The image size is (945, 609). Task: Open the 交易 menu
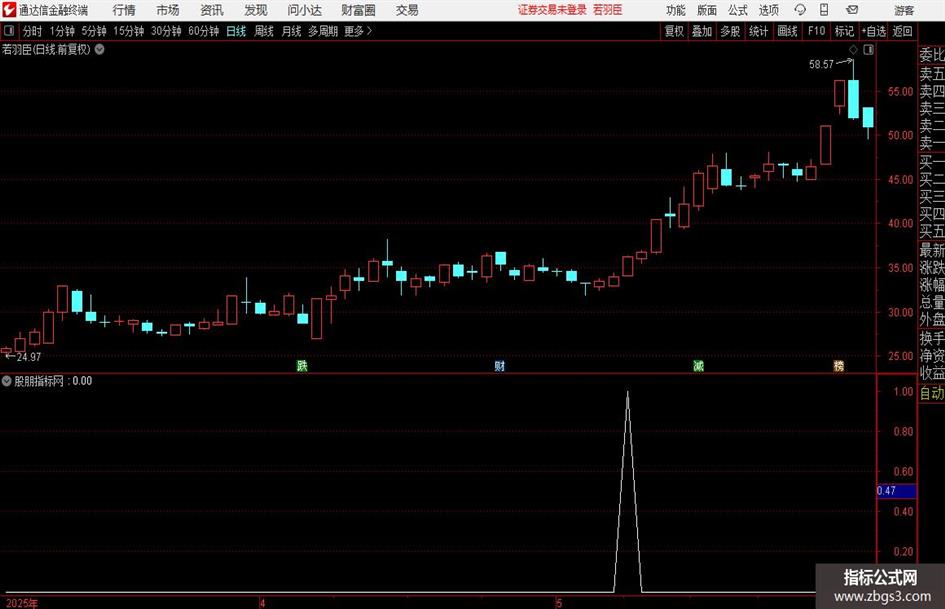click(407, 10)
